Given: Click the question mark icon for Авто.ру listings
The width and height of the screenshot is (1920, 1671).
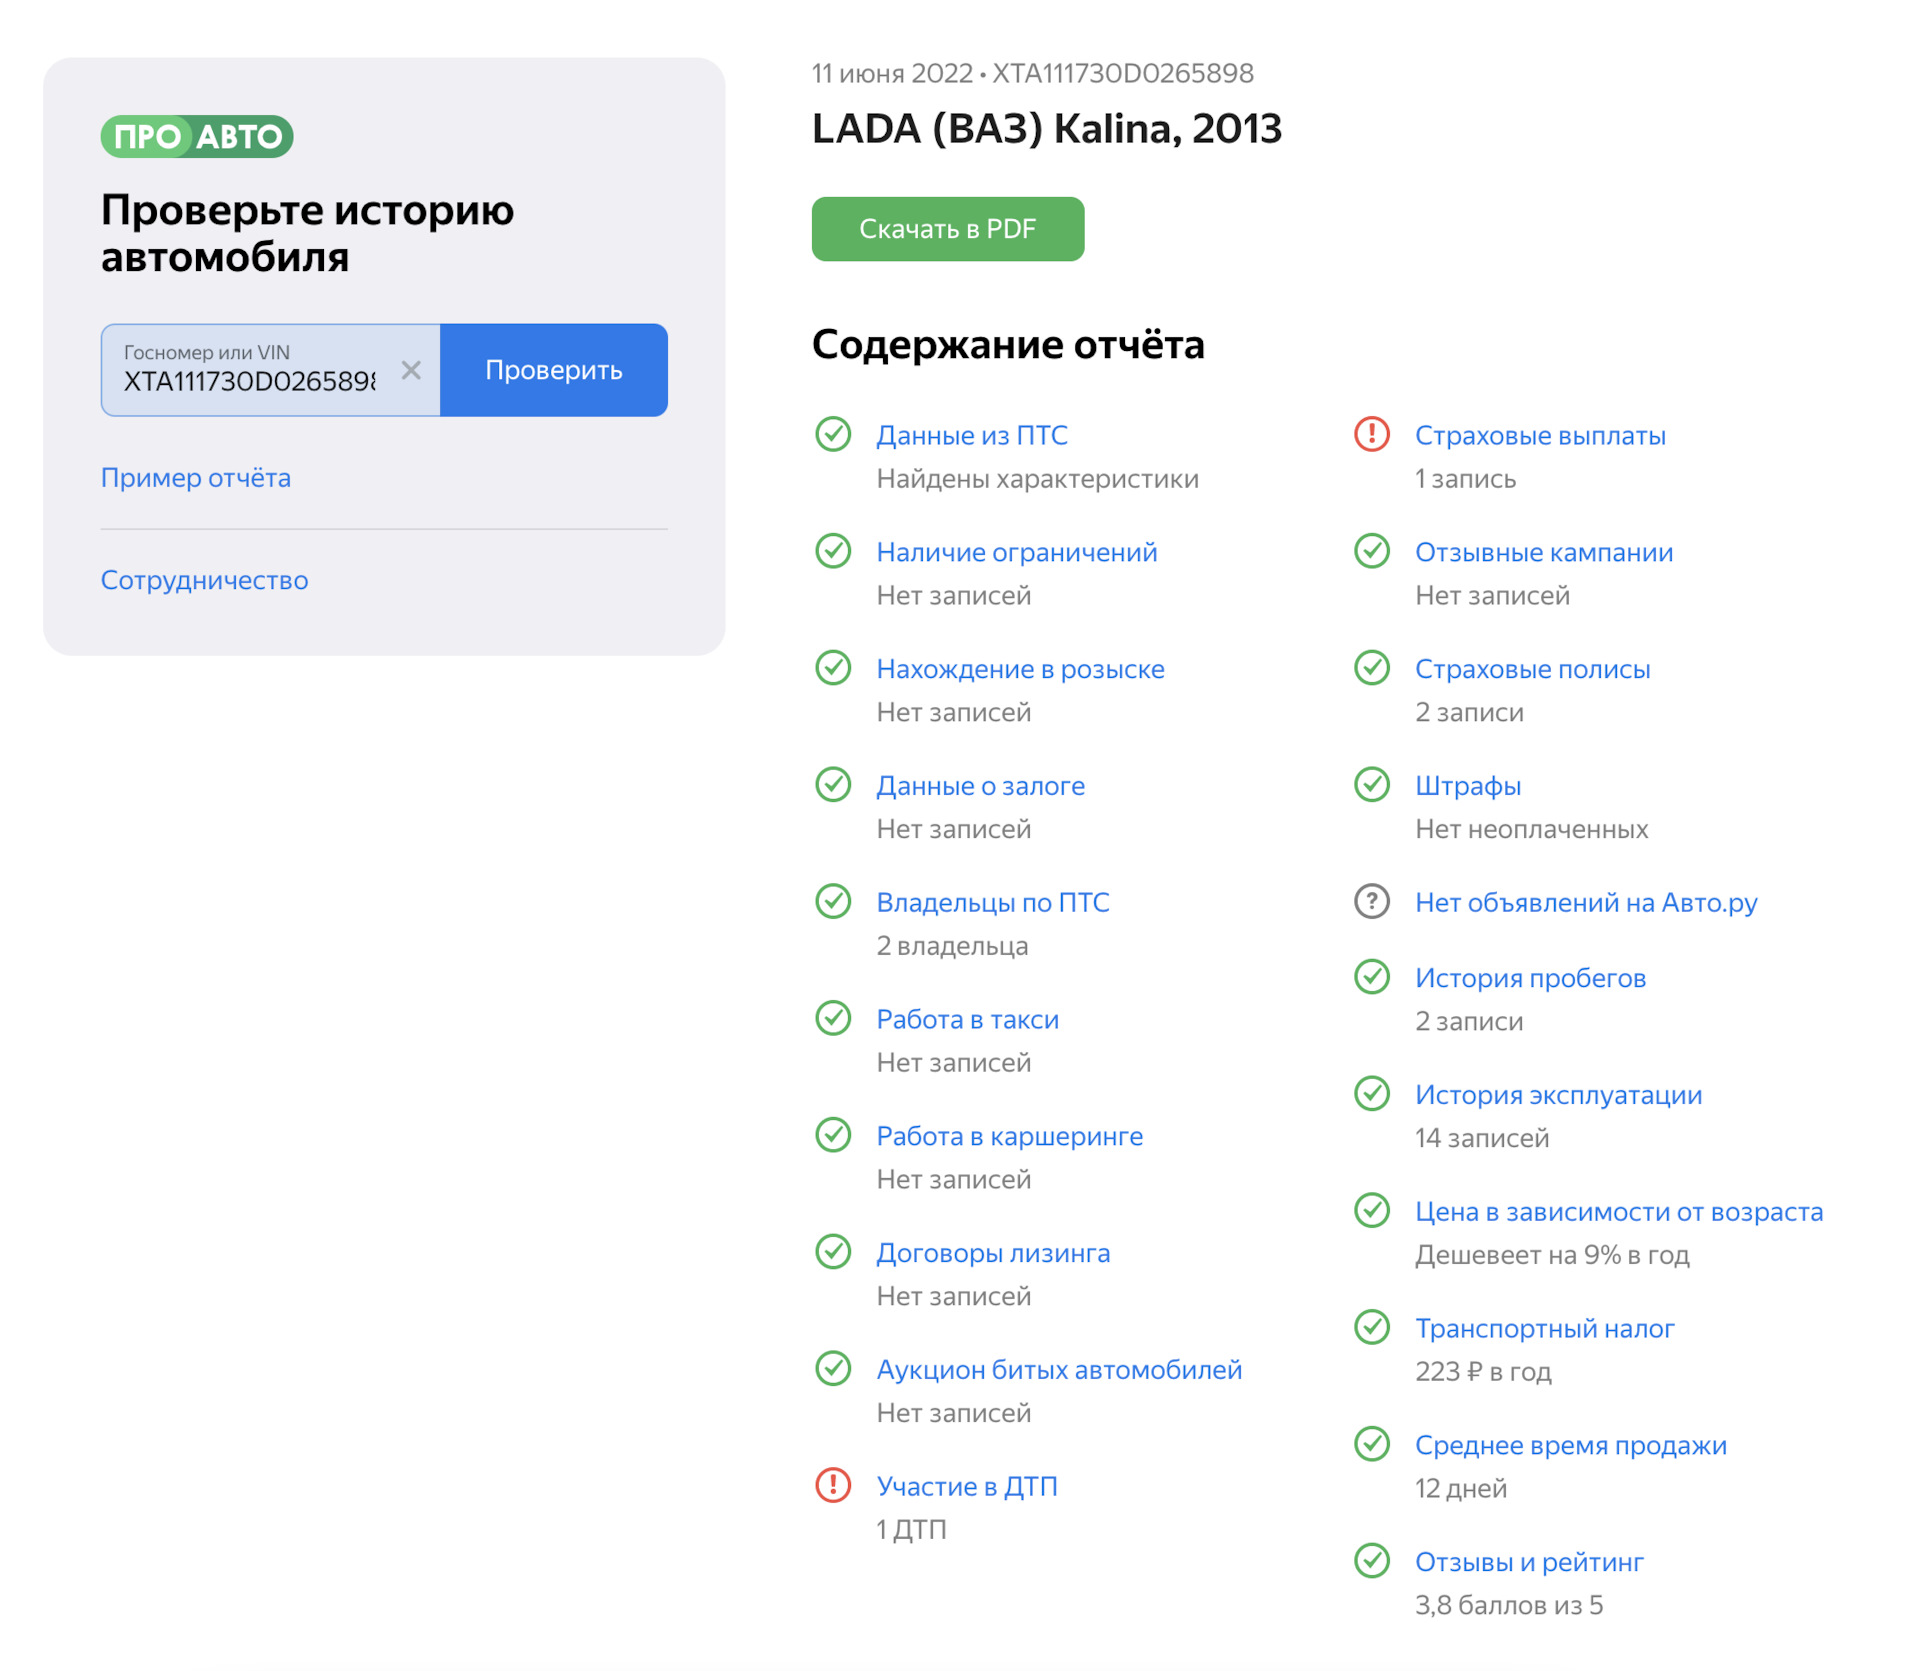Looking at the screenshot, I should [x=1371, y=901].
